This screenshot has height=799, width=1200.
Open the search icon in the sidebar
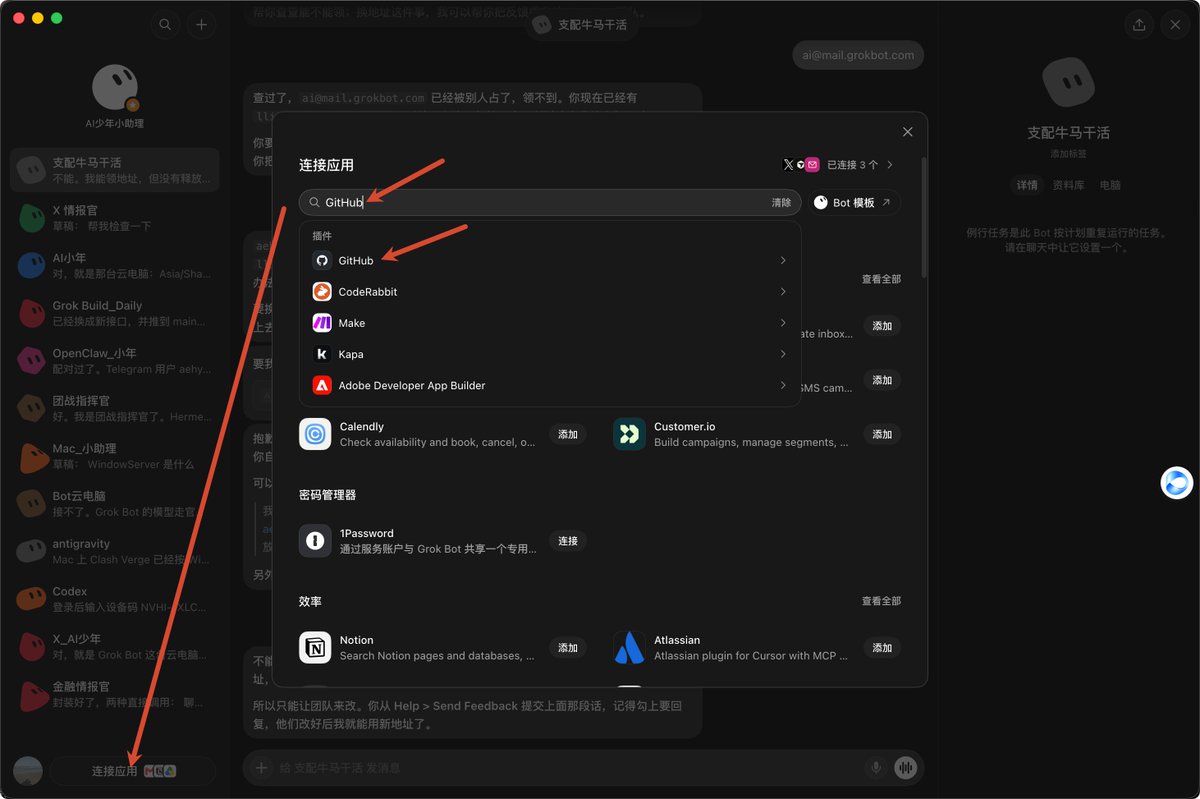coord(165,25)
